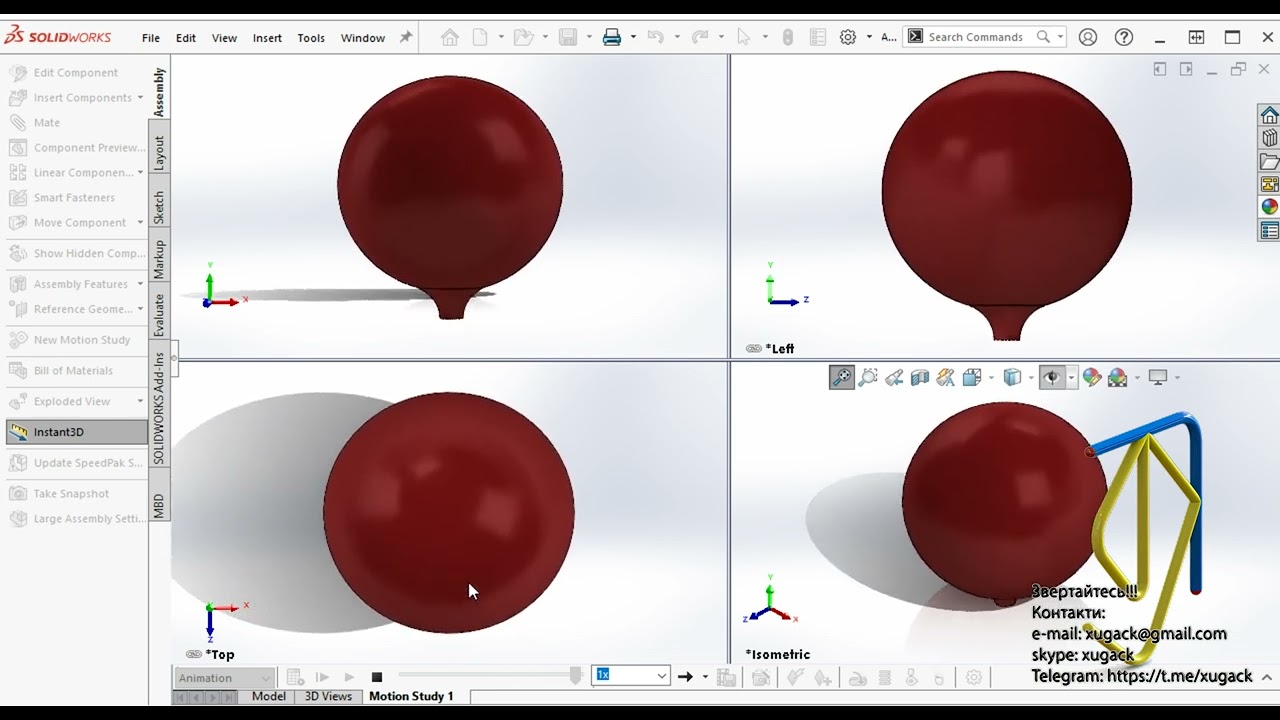Open the Edit menu
The height and width of the screenshot is (720, 1280).
point(186,38)
